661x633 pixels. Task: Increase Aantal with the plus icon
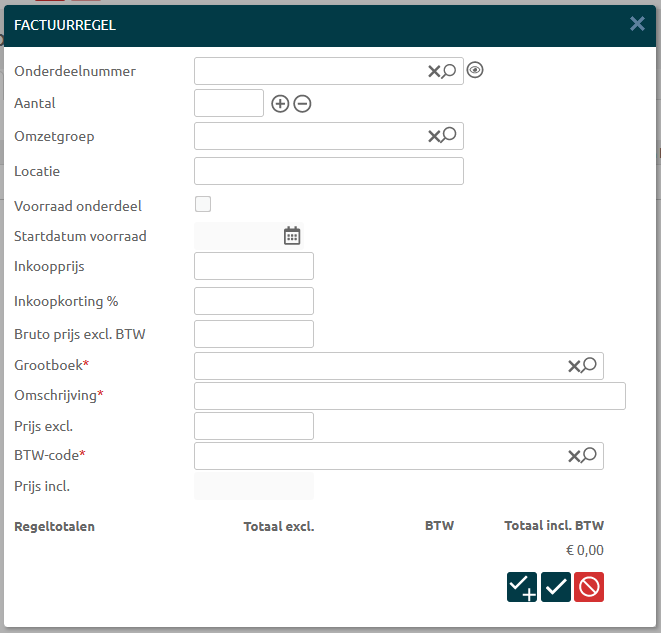[x=280, y=104]
